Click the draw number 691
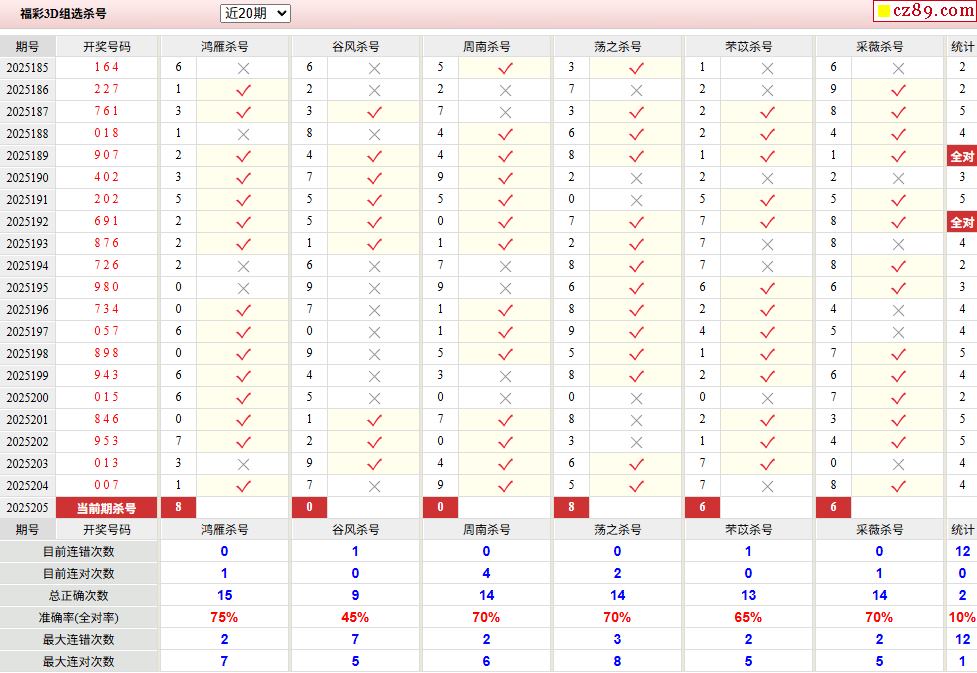The height and width of the screenshot is (673, 977). [107, 221]
